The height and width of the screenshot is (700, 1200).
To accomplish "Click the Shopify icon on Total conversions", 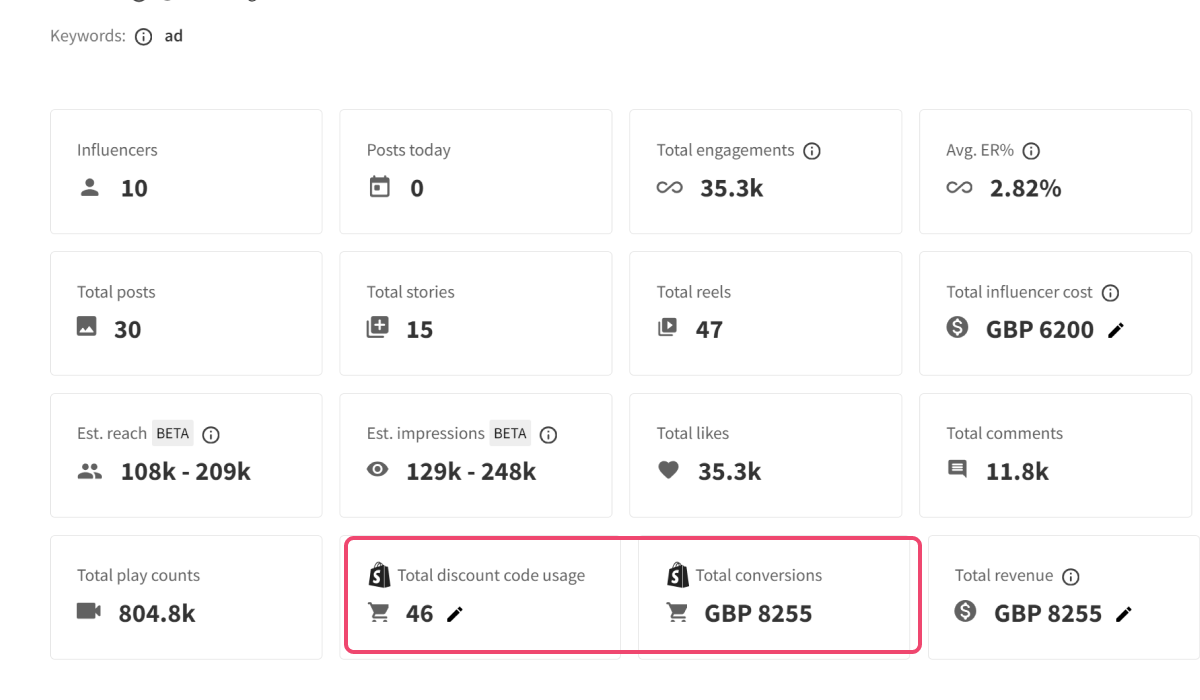I will [677, 574].
